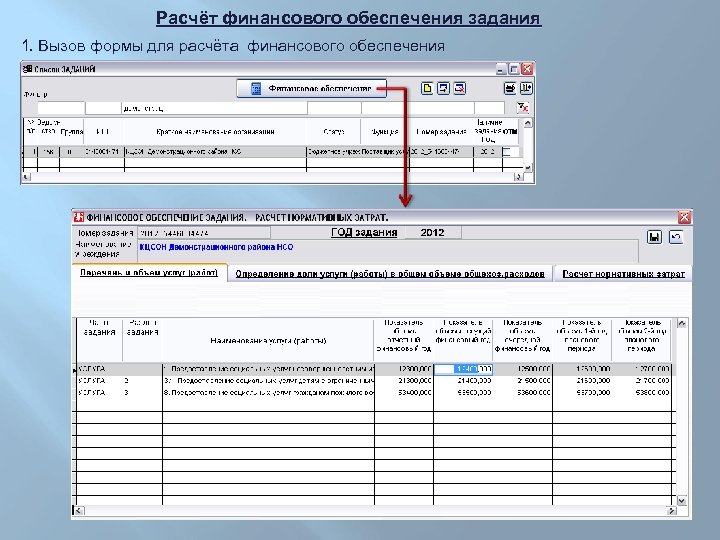Select the КЦСОН row in the task list

click(271, 152)
